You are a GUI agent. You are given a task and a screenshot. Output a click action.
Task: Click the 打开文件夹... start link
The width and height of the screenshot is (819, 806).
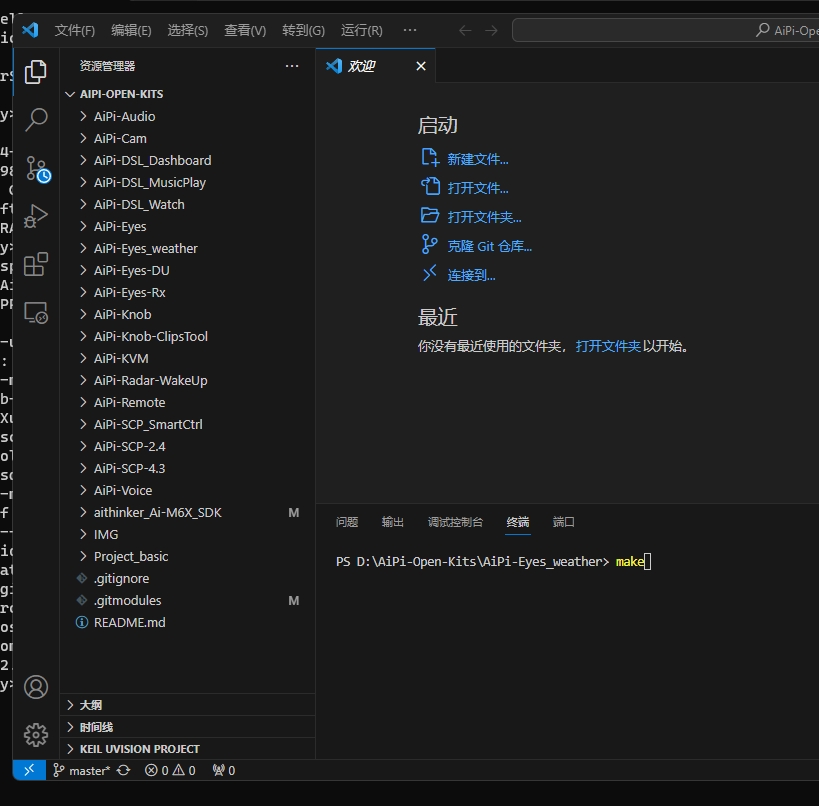click(471, 216)
